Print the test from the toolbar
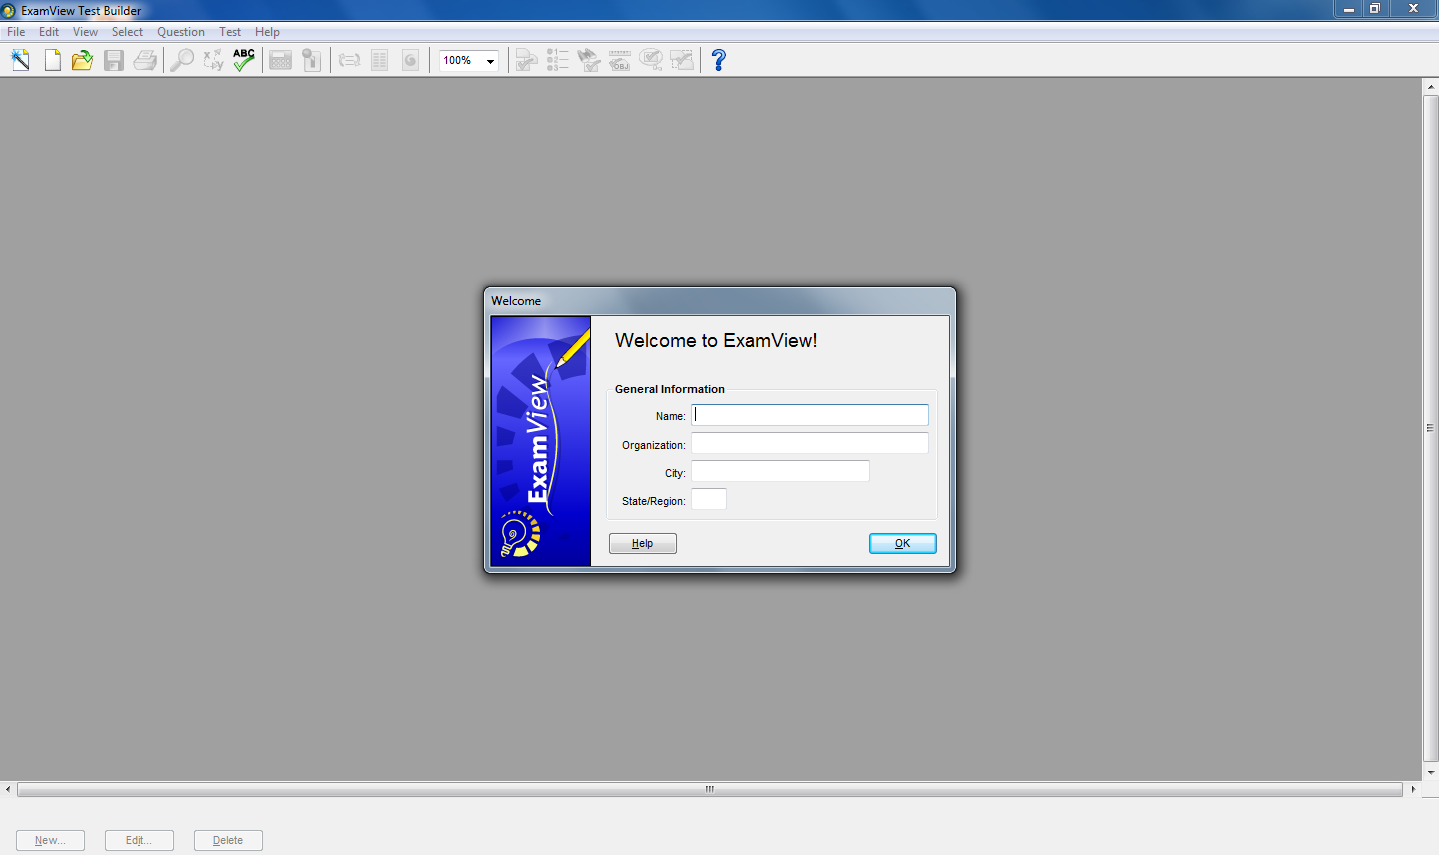Viewport: 1439px width, 855px height. click(x=145, y=60)
